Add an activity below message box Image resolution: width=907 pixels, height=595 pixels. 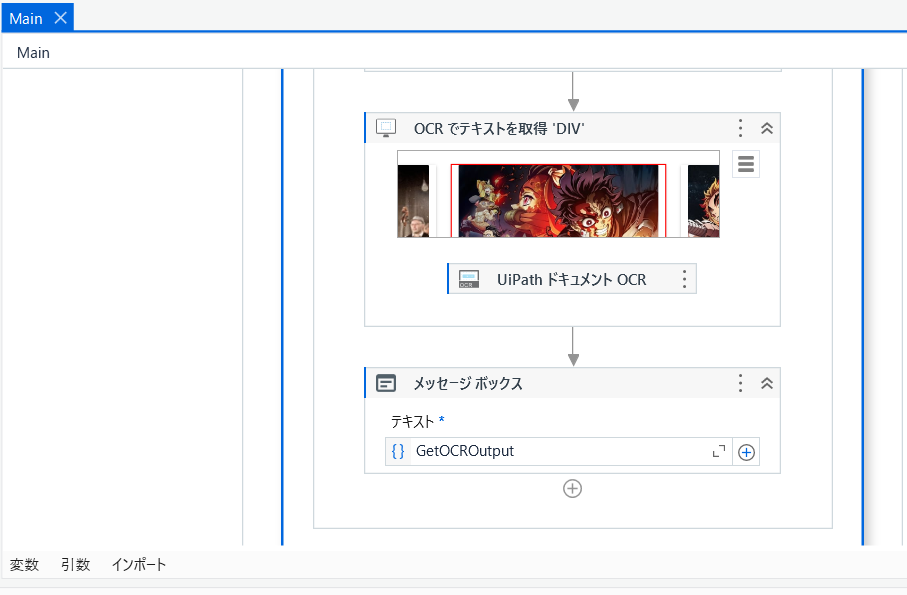(x=573, y=489)
